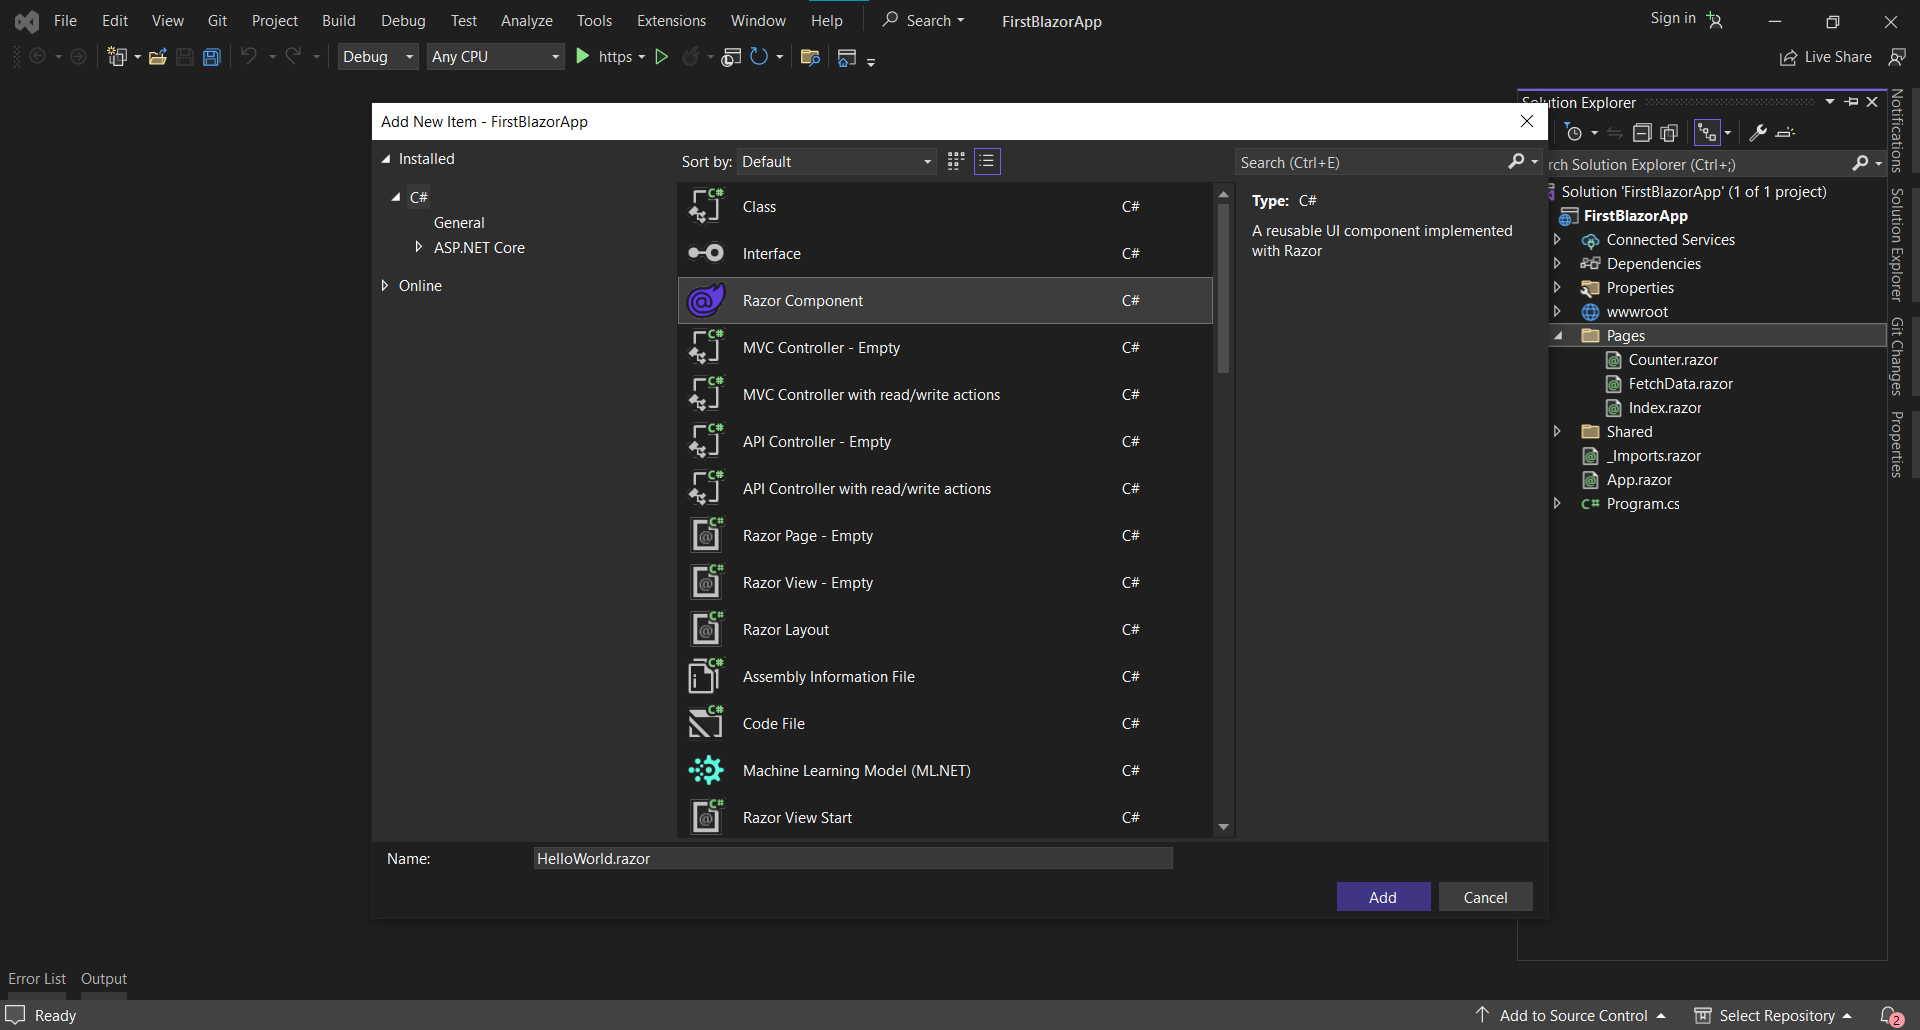Open the Build menu

click(338, 20)
